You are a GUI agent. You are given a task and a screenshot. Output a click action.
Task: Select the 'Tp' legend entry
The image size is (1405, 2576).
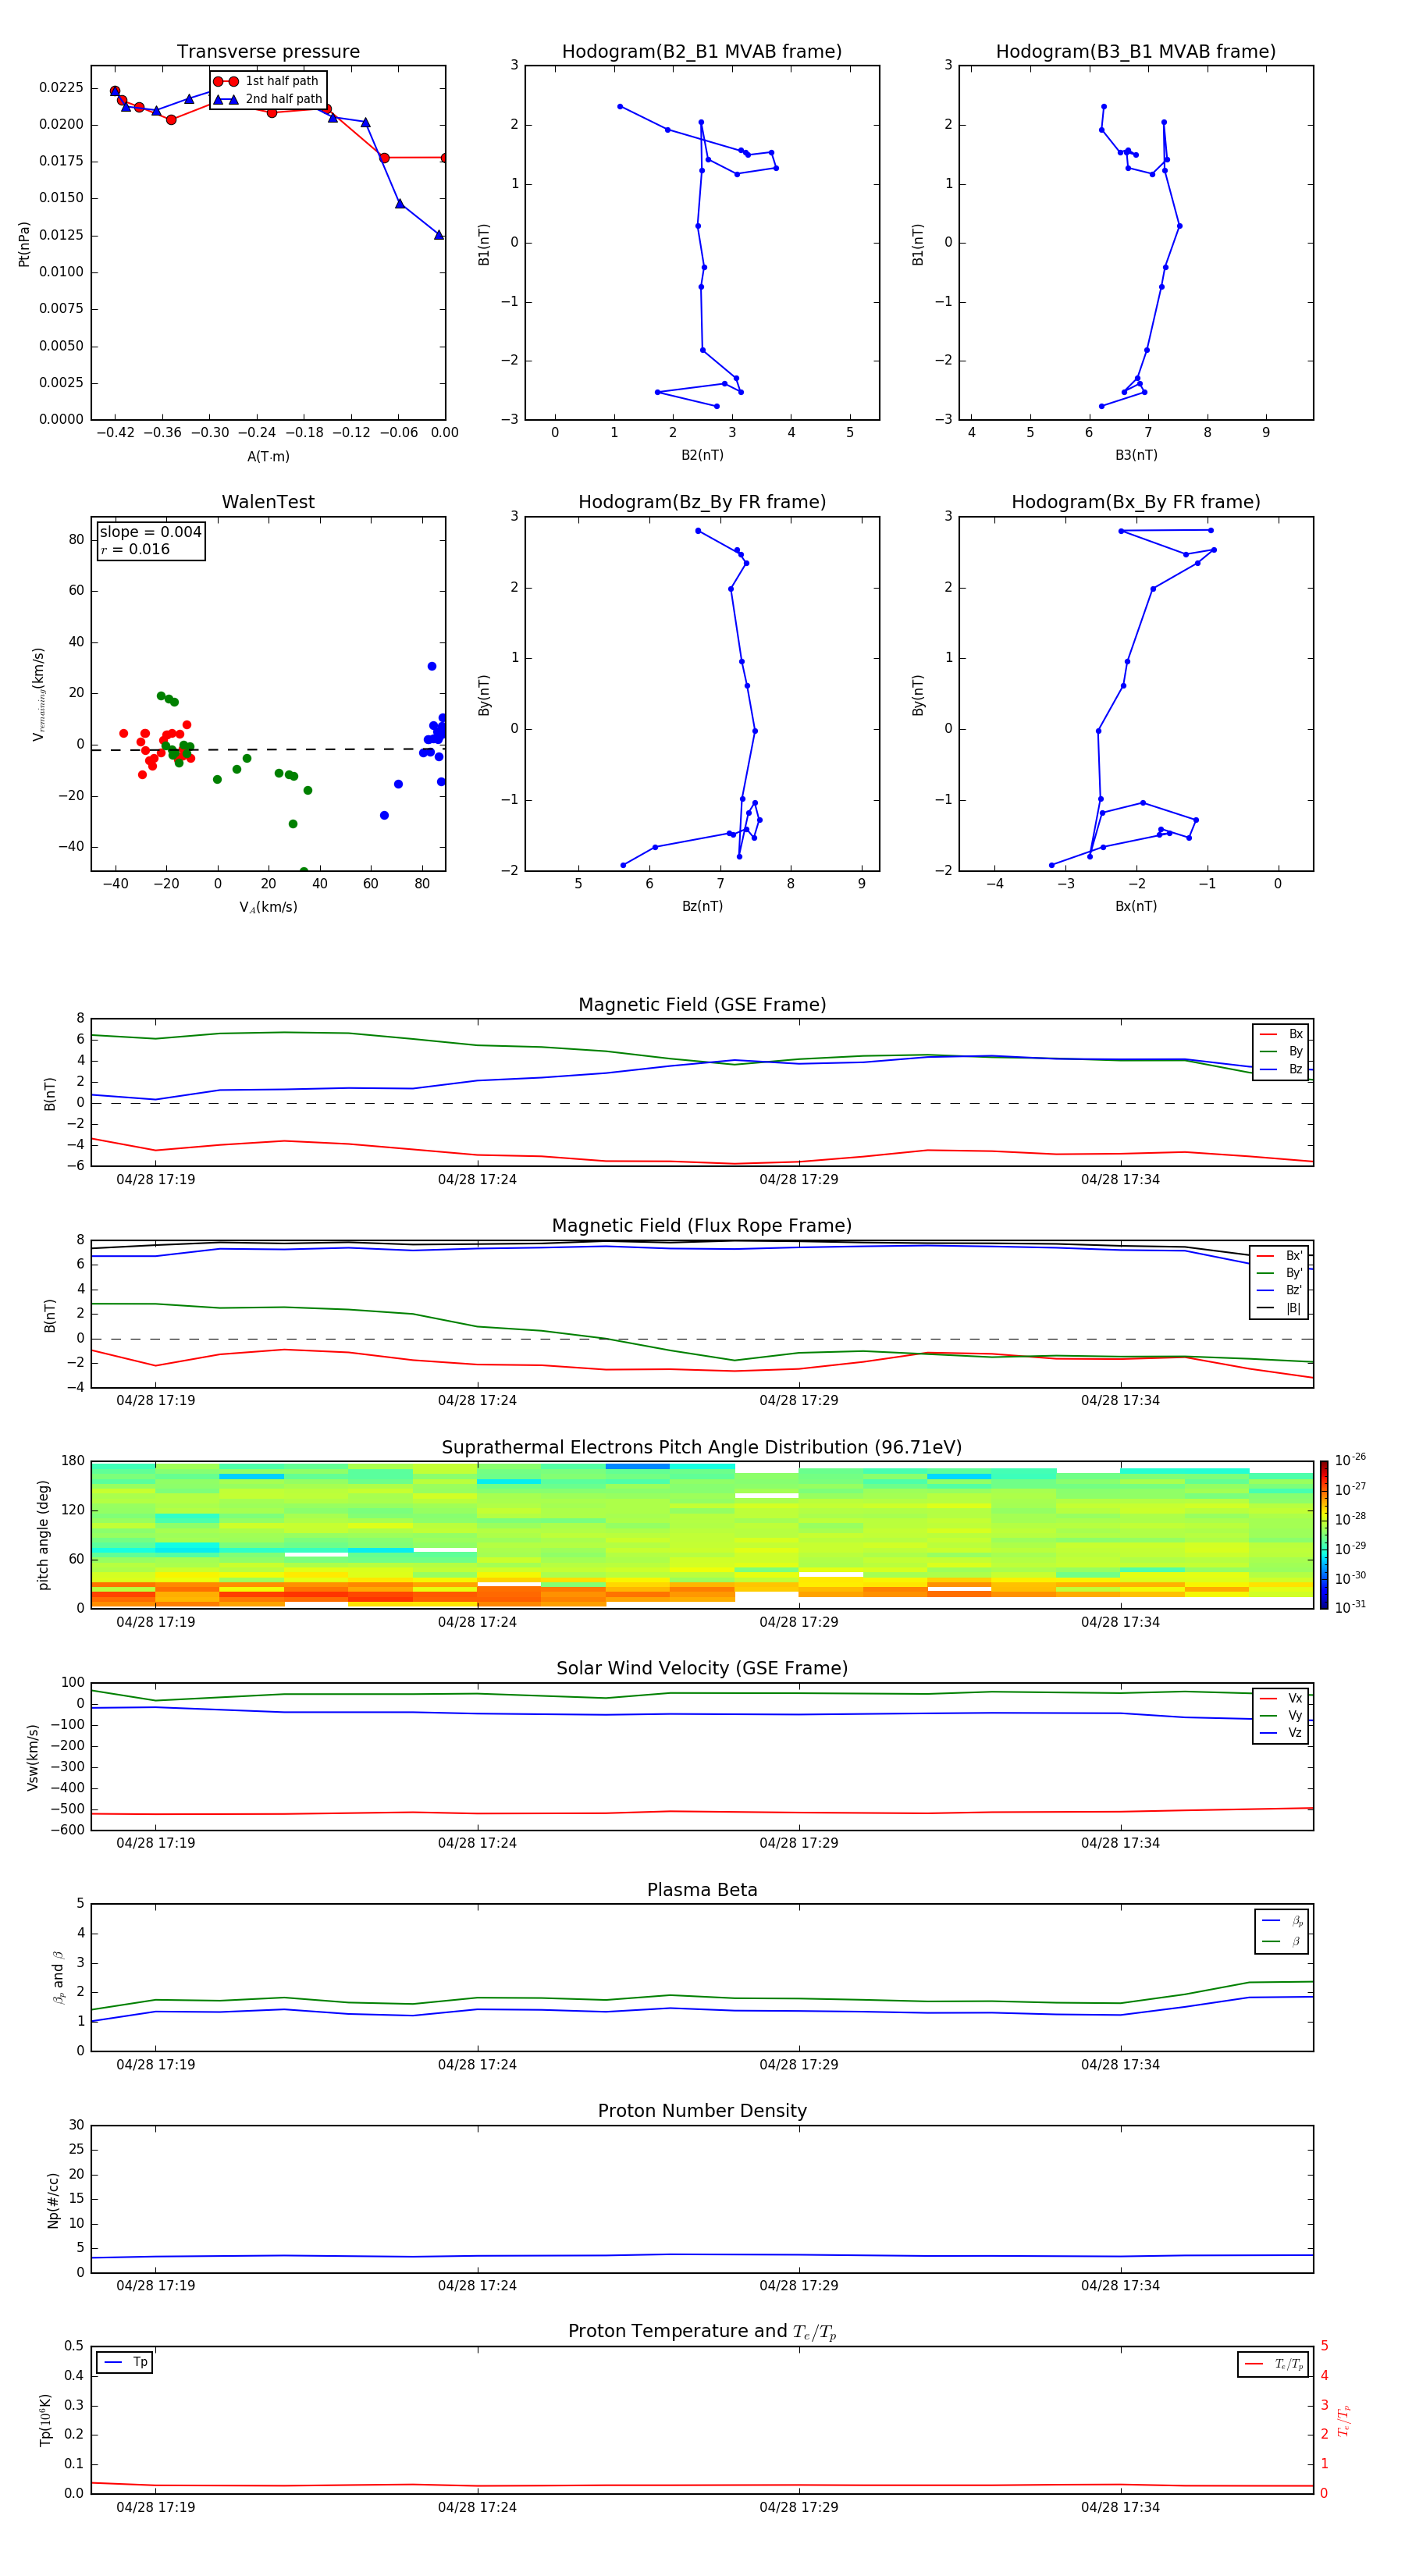coord(125,2363)
